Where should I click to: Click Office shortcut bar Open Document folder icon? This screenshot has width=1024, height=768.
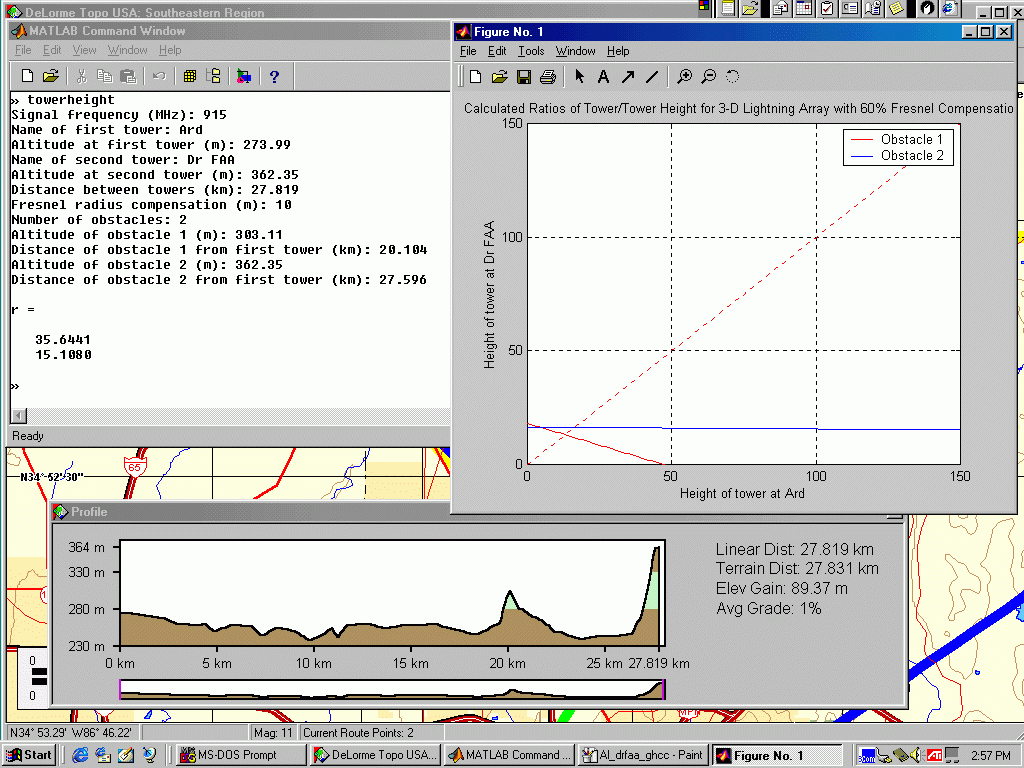[x=750, y=8]
